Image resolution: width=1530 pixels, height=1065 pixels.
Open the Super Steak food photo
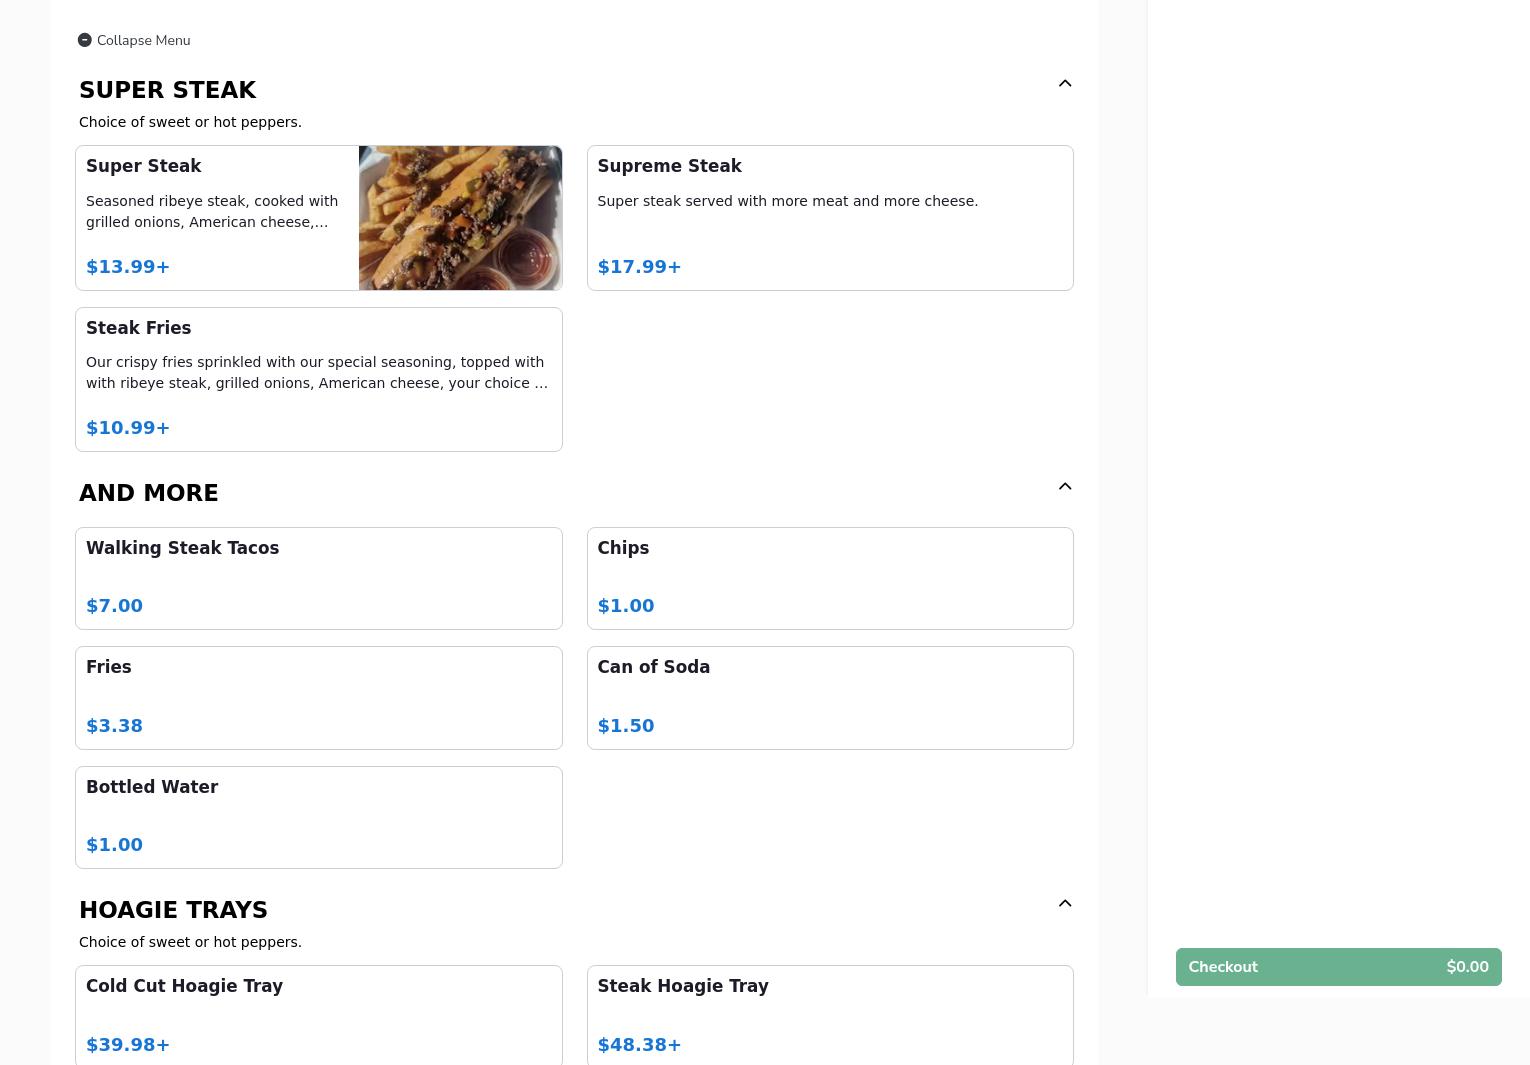point(460,218)
